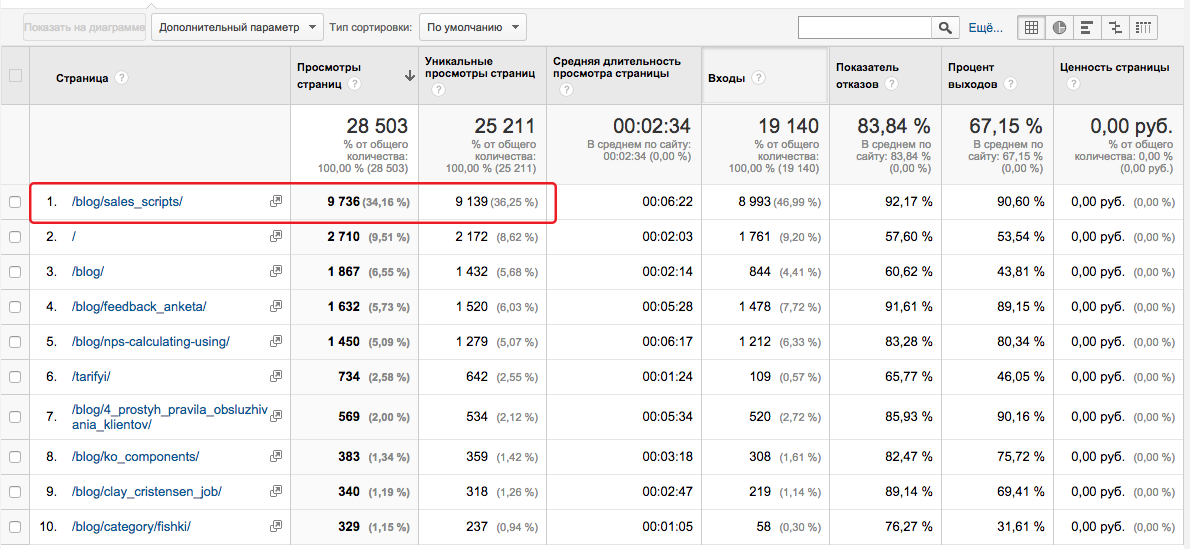This screenshot has height=549, width=1190.
Task: Select the comparison view icon
Action: (1115, 27)
